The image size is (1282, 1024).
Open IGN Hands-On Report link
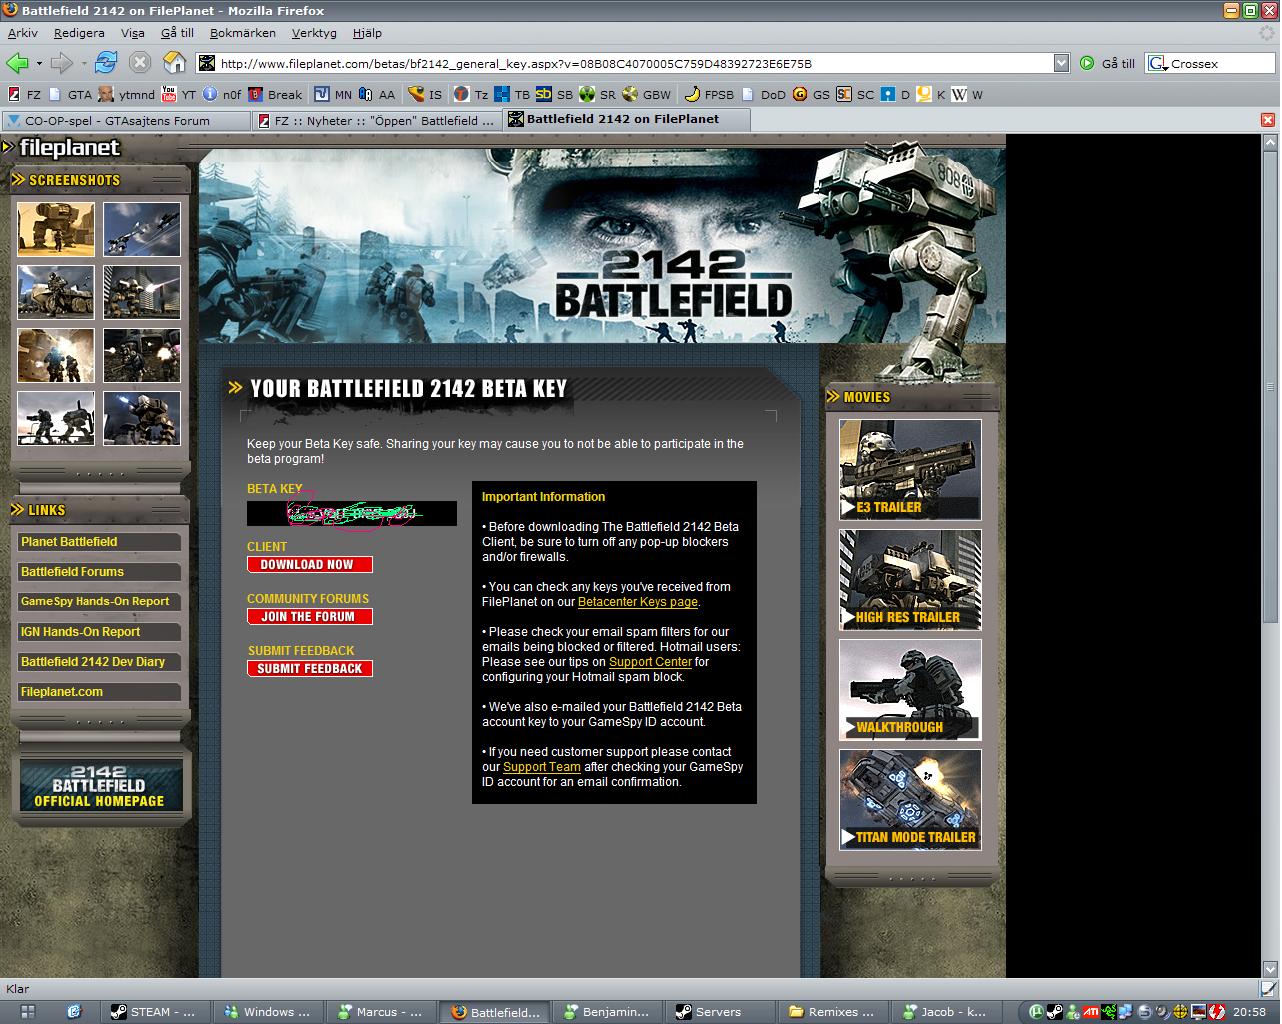[99, 632]
